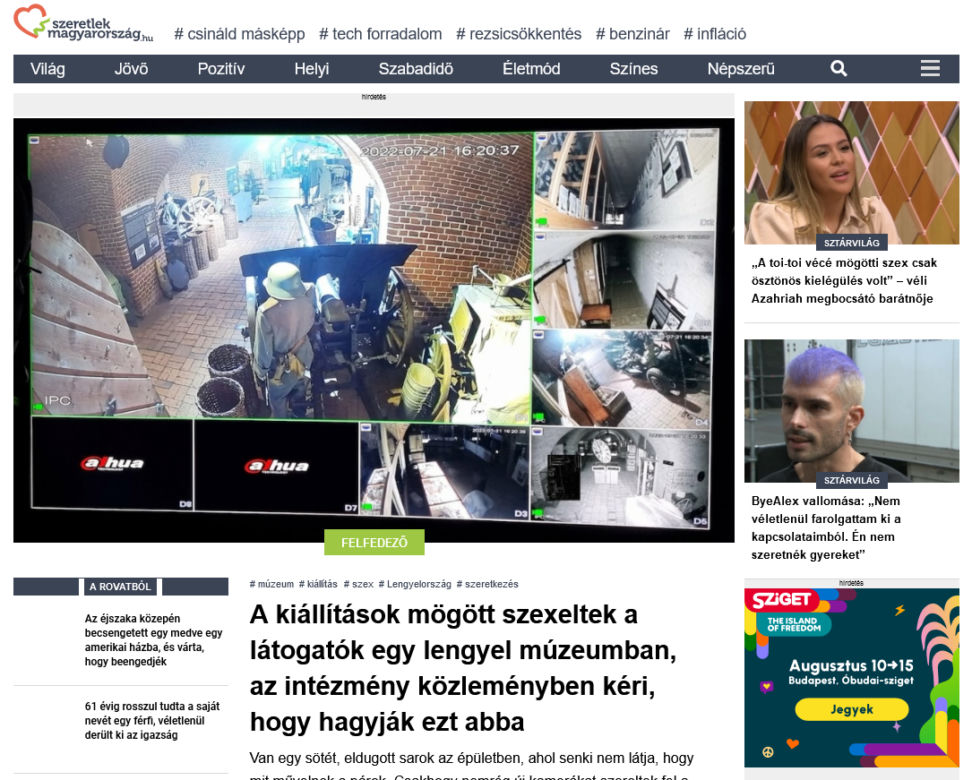Open the search magnifier icon in navbar
The width and height of the screenshot is (972, 780).
pos(838,68)
